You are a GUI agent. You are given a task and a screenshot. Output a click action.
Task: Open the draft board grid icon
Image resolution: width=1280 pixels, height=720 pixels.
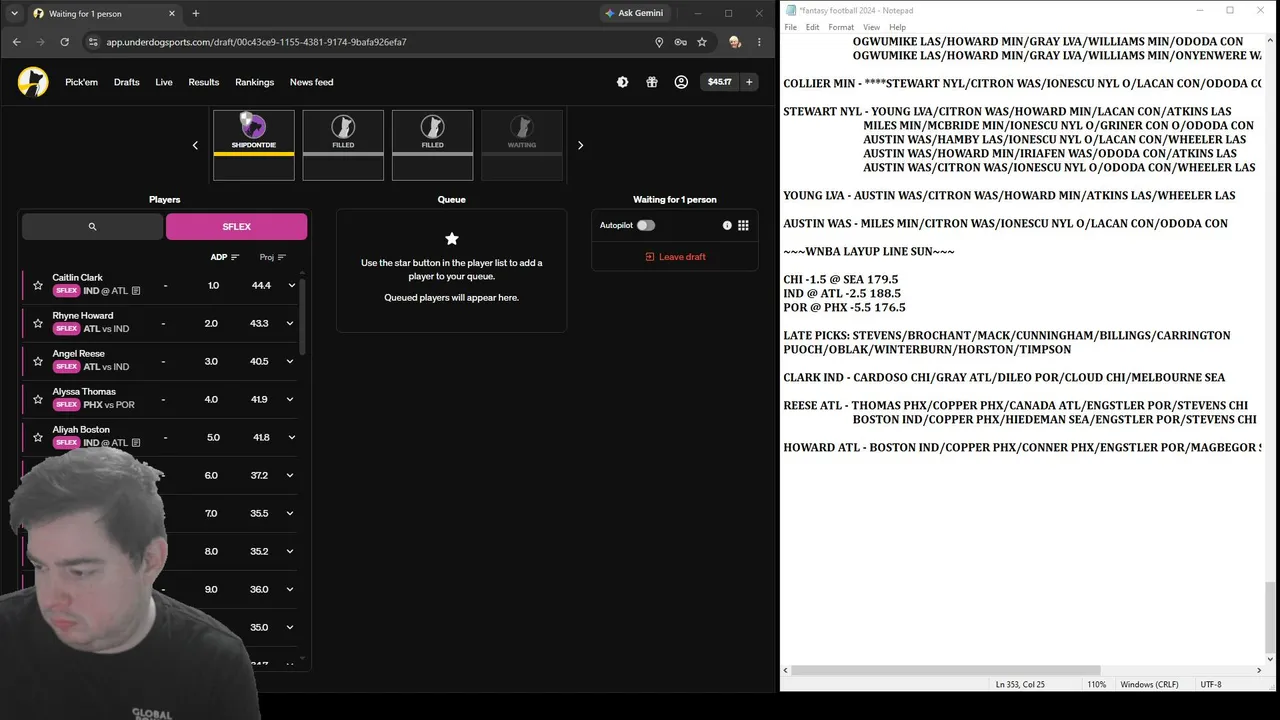point(743,226)
